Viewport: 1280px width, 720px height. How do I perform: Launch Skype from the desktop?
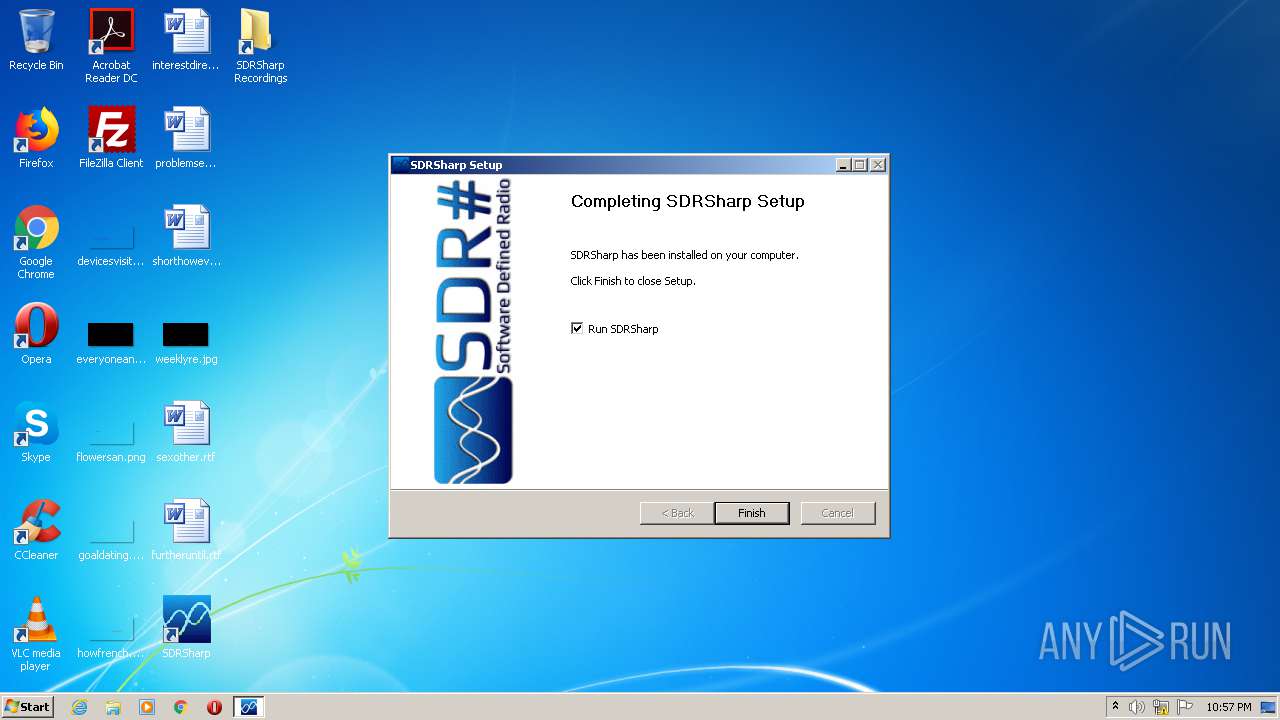[36, 432]
